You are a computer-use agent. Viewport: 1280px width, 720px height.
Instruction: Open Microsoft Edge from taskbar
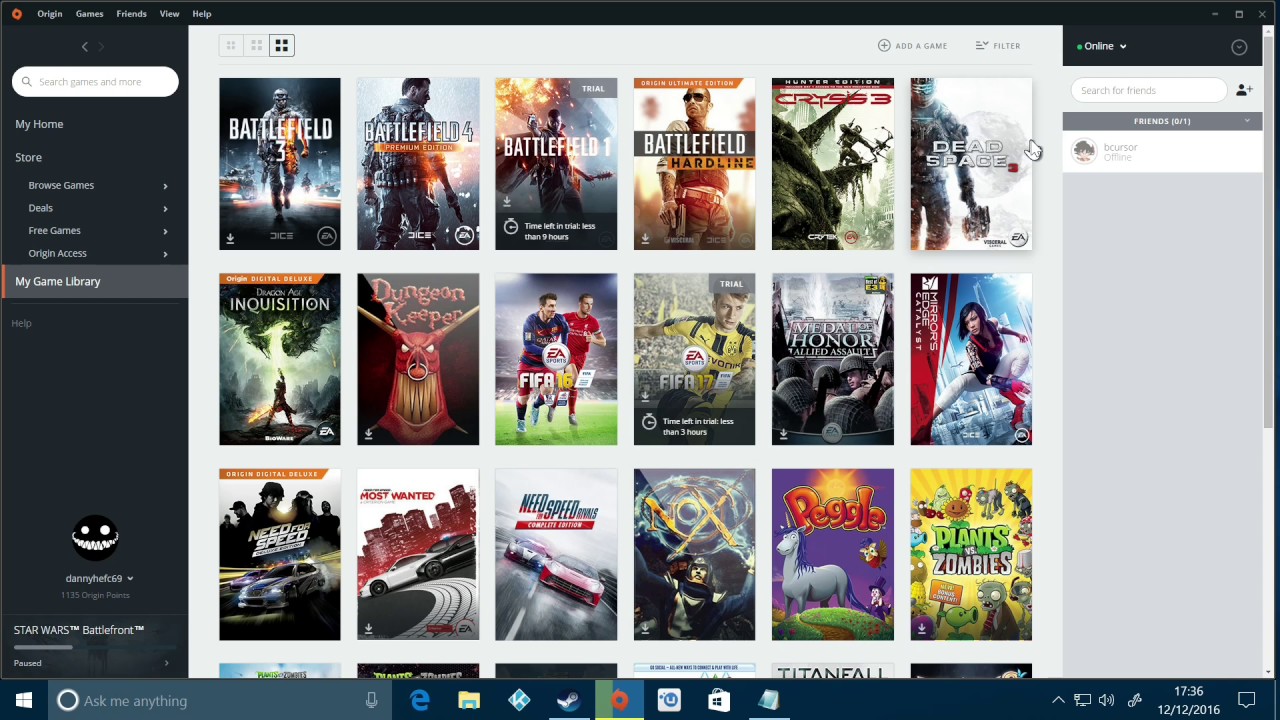click(419, 700)
